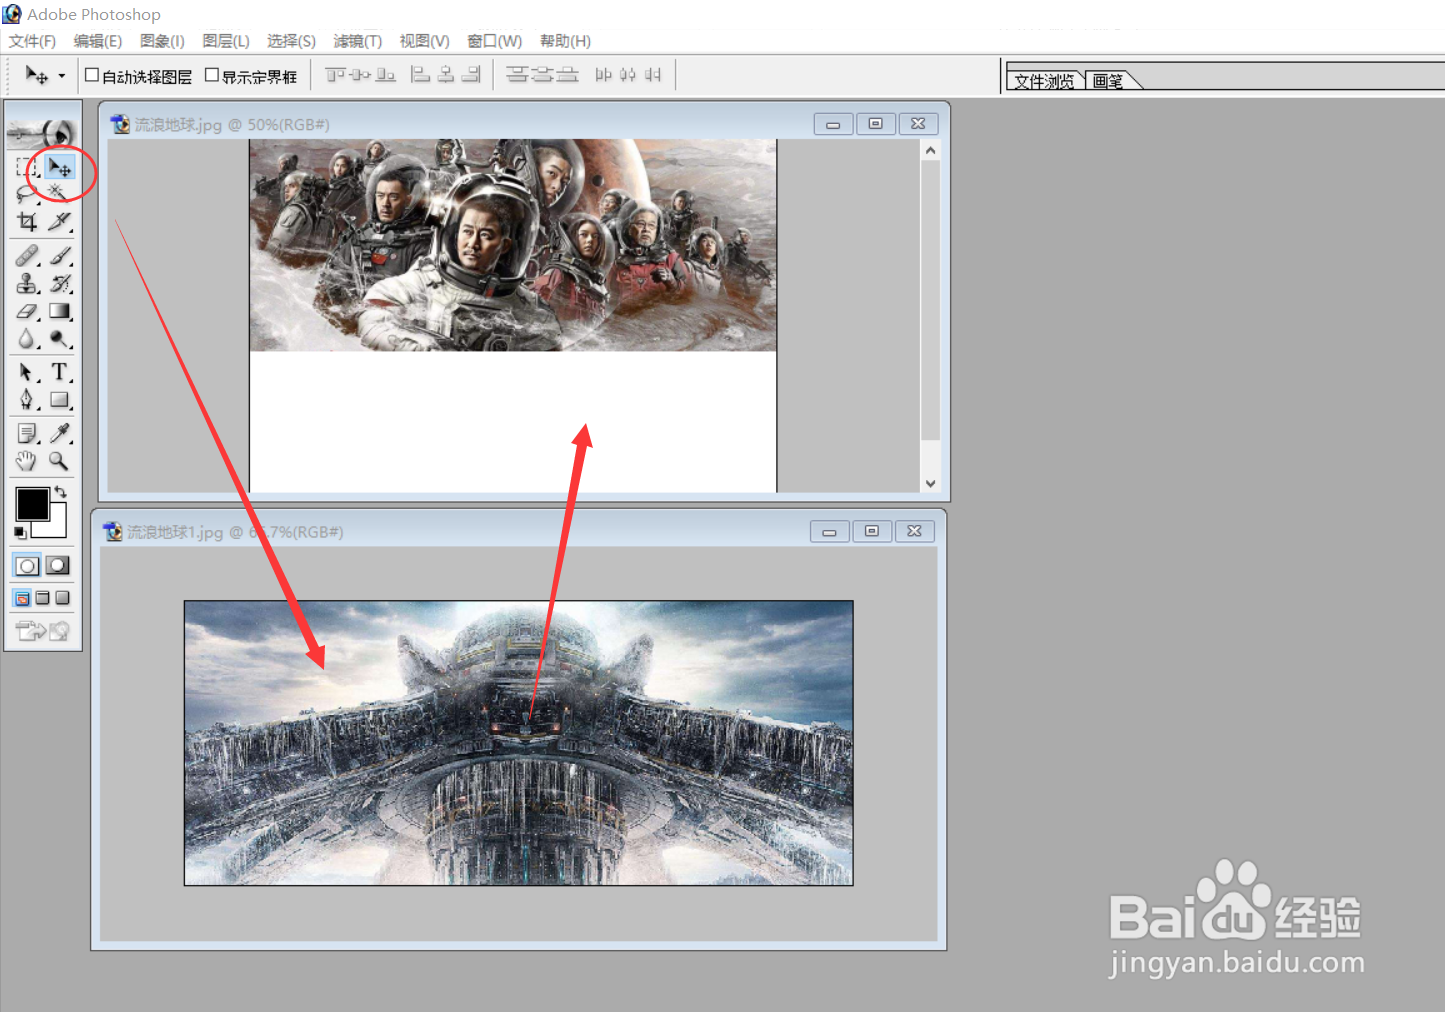Click distribute right edges icon

[x=653, y=75]
